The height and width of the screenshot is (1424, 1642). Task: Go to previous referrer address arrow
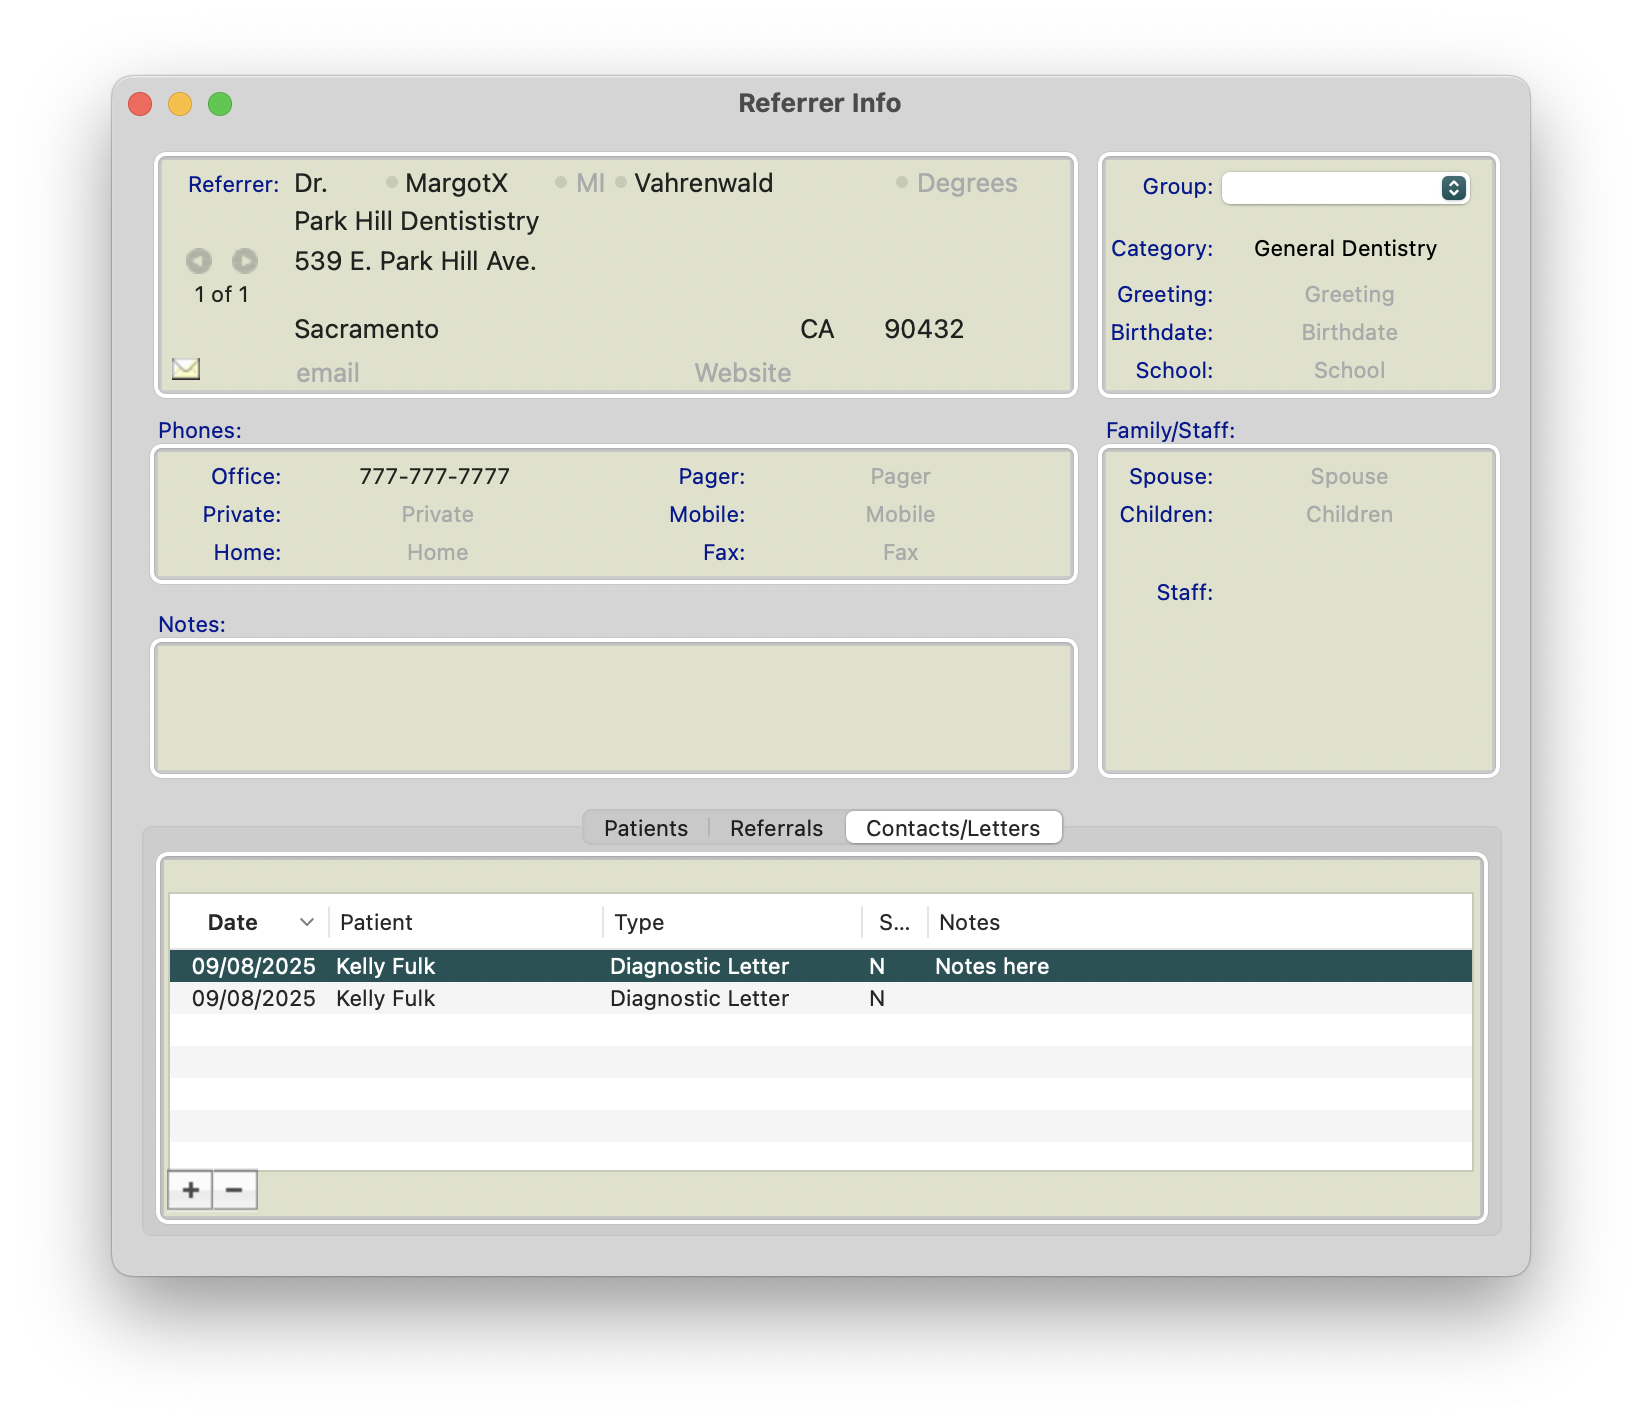pos(199,261)
